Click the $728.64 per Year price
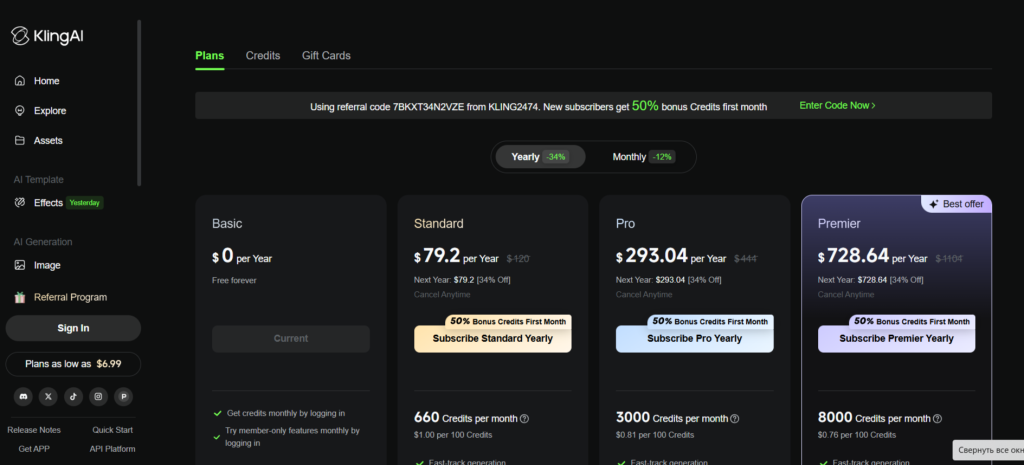 (873, 257)
